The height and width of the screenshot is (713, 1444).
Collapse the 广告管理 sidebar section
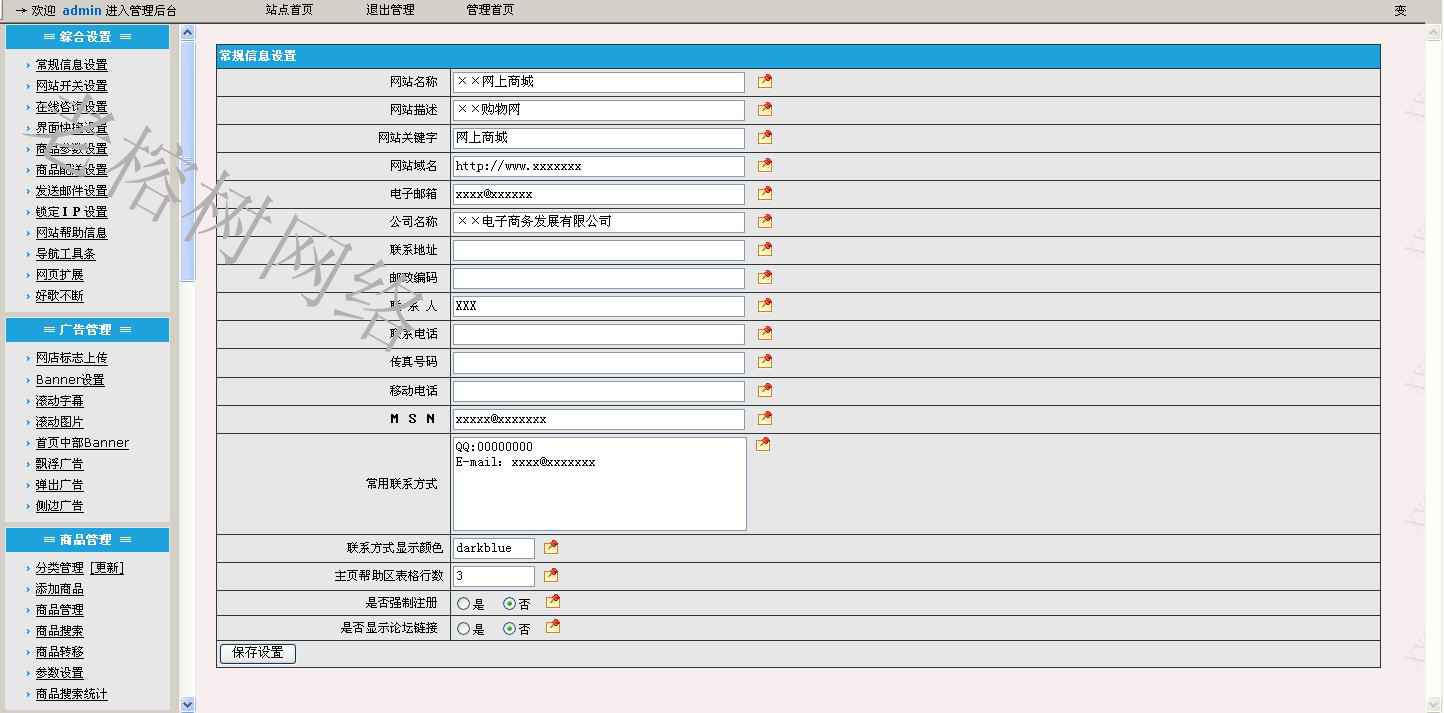pyautogui.click(x=87, y=330)
